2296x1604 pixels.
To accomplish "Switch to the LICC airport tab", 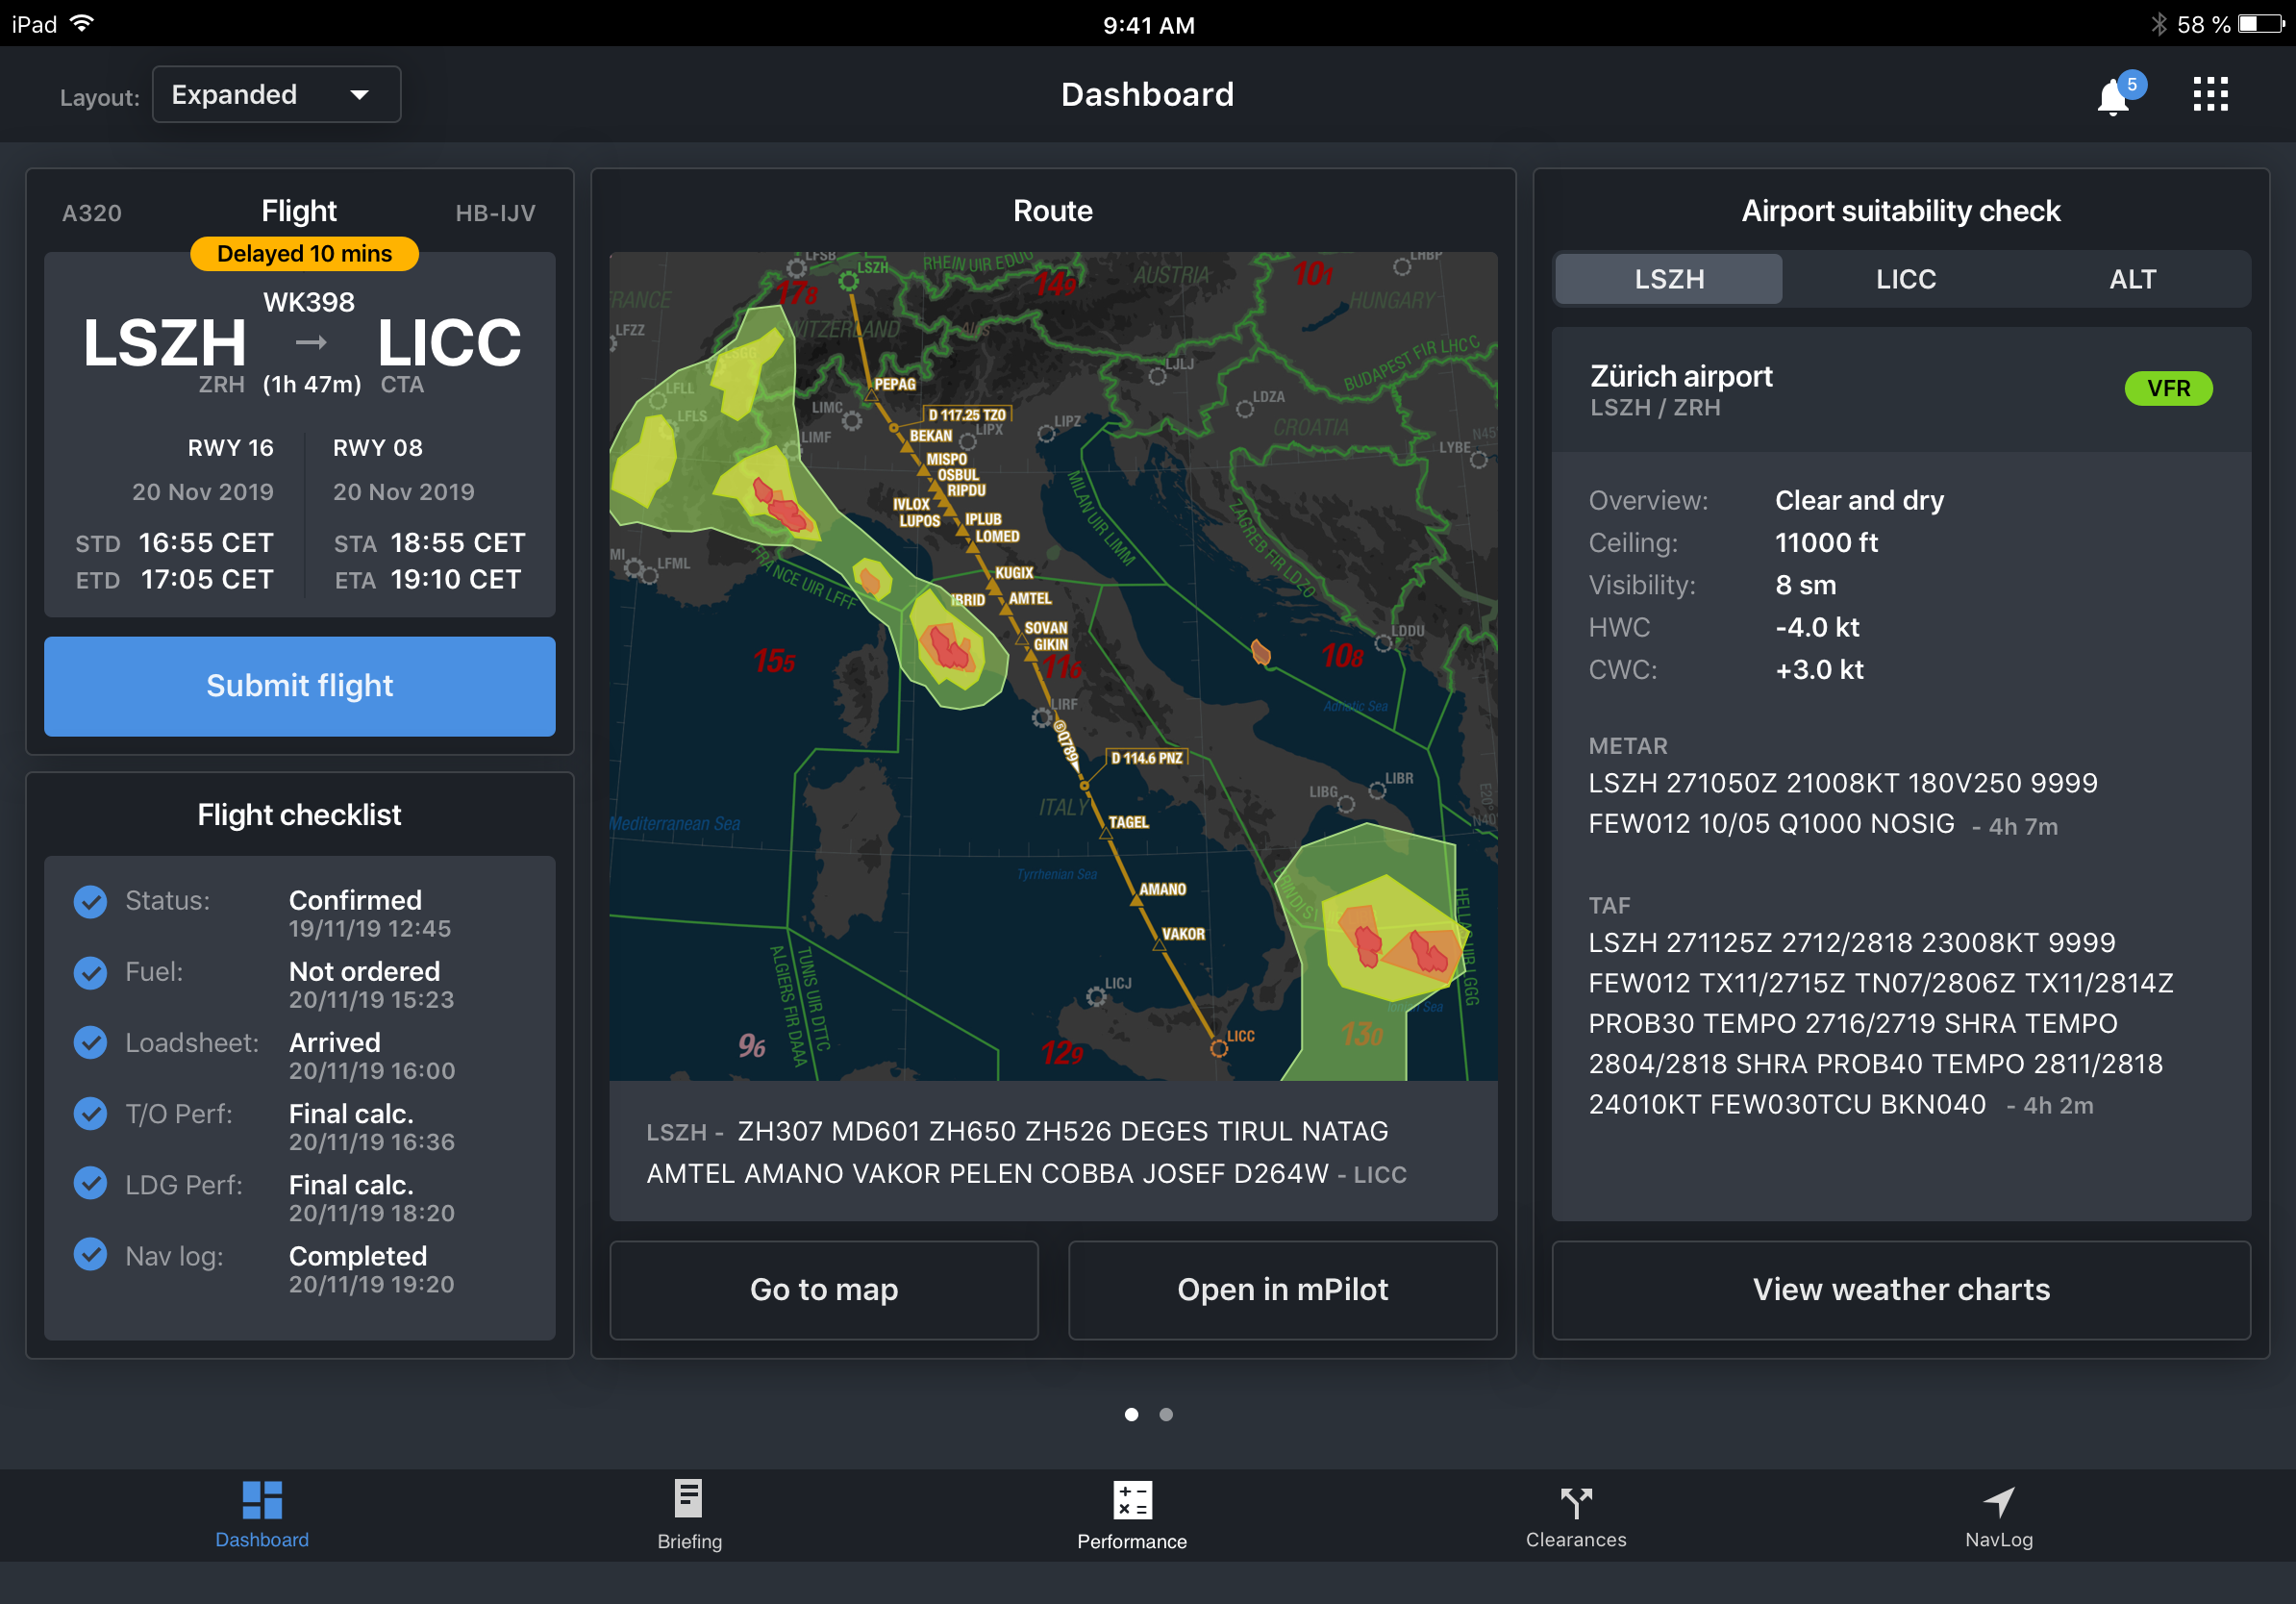I will (1905, 279).
